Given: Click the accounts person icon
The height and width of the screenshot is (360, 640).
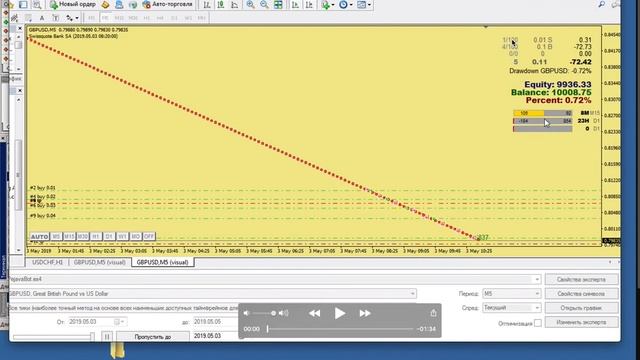Looking at the screenshot, I should 119,4.
